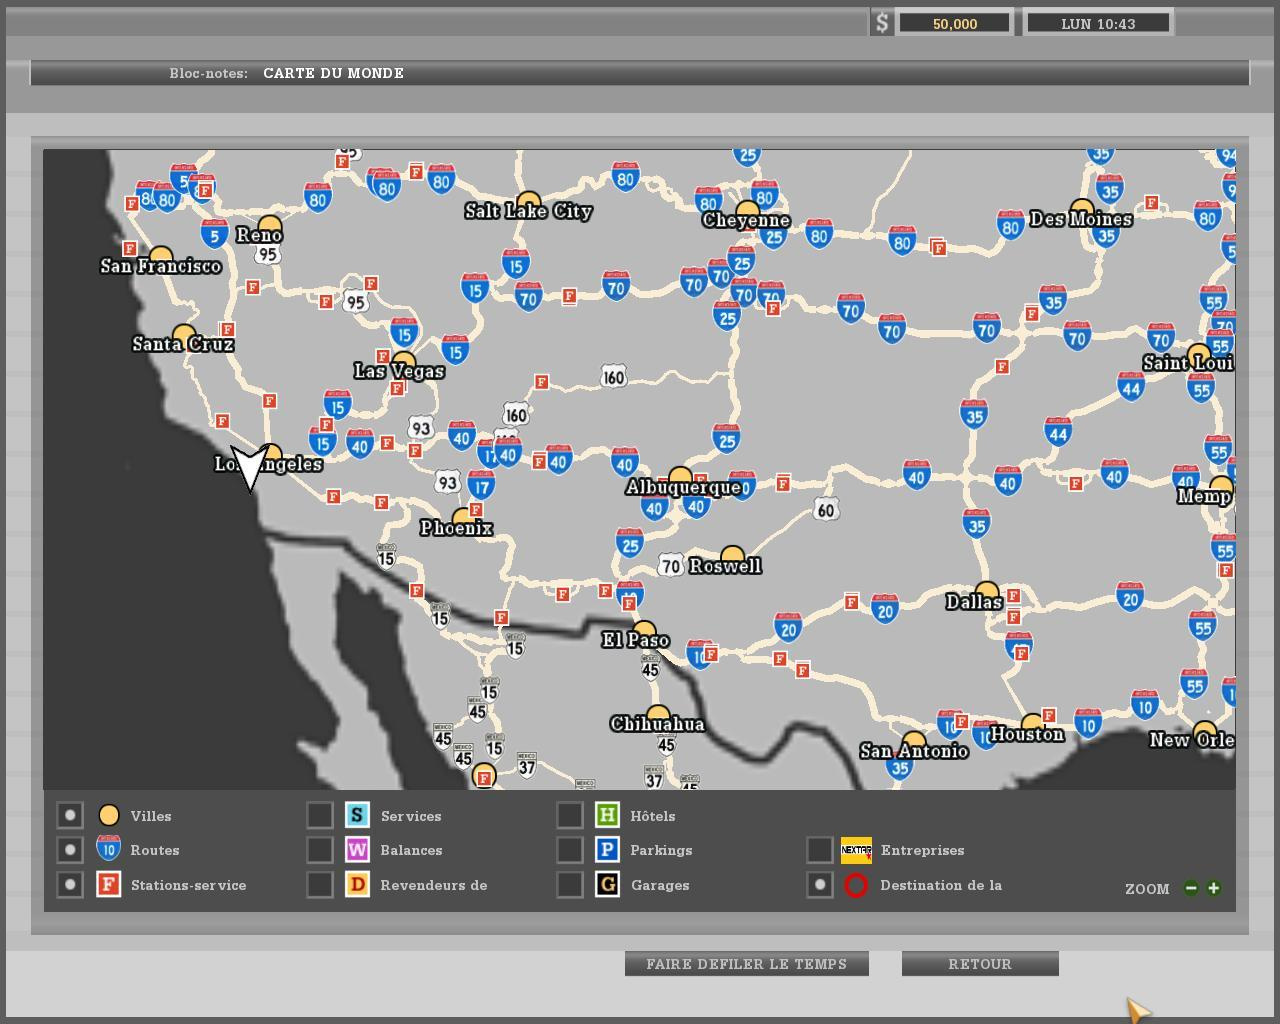Click the blue P Parkings legend icon
The height and width of the screenshot is (1024, 1280).
point(607,850)
